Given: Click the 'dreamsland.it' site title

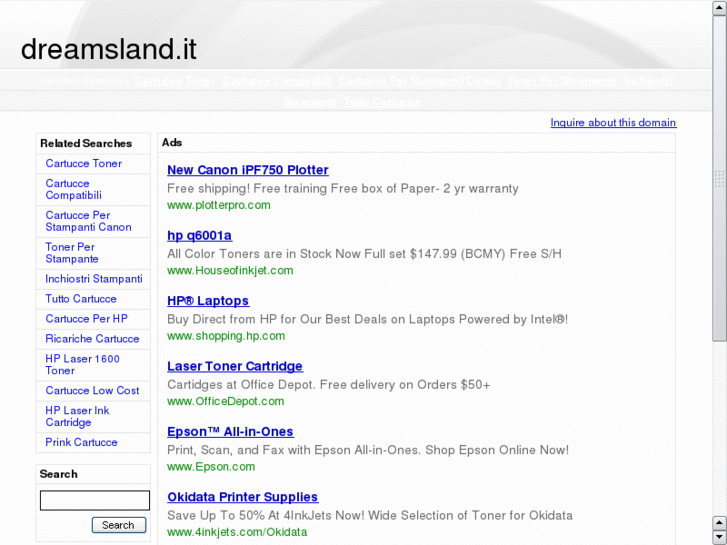Looking at the screenshot, I should (x=108, y=49).
